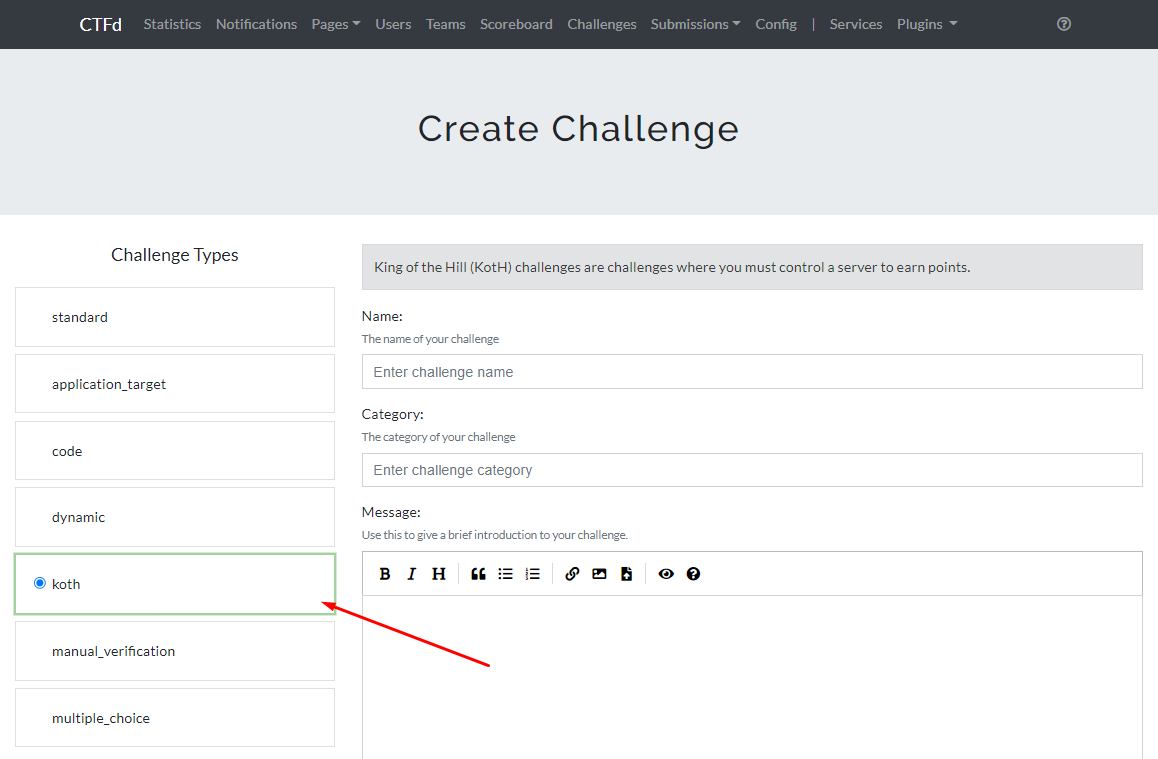Expand the Plugins menu
Screen dimensions: 1158x759
[x=926, y=24]
